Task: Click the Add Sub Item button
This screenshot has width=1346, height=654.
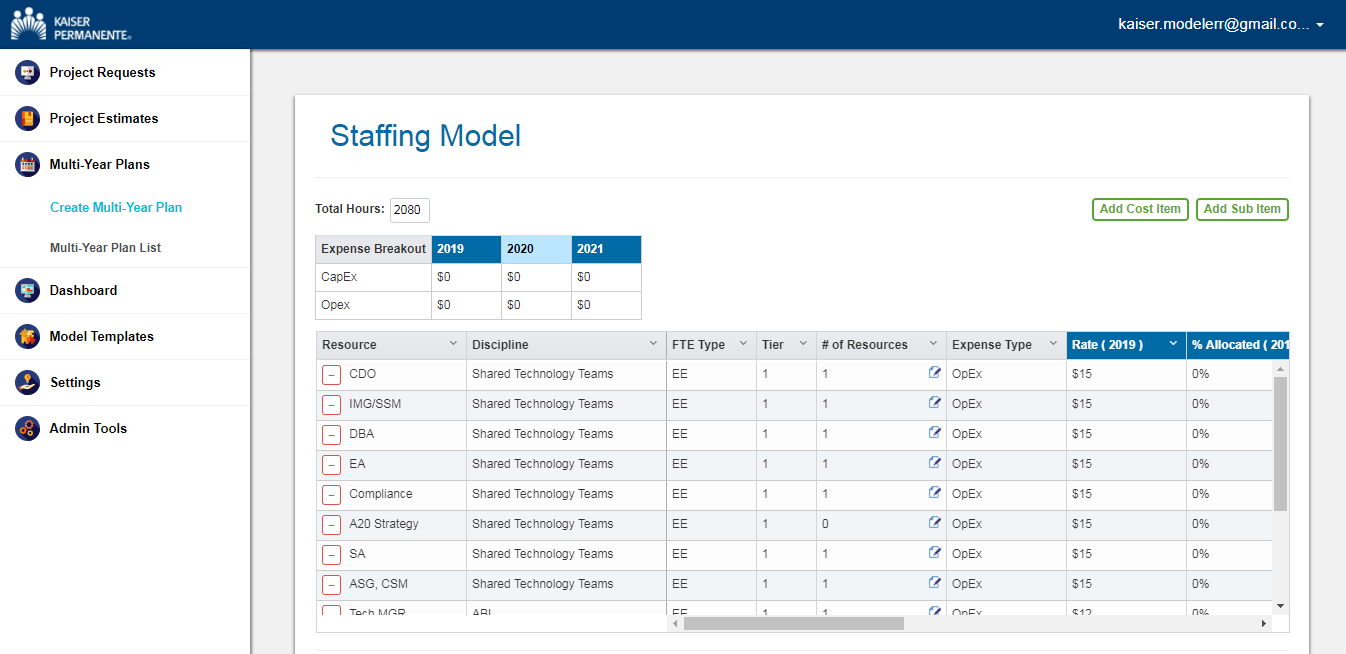Action: coord(1242,209)
